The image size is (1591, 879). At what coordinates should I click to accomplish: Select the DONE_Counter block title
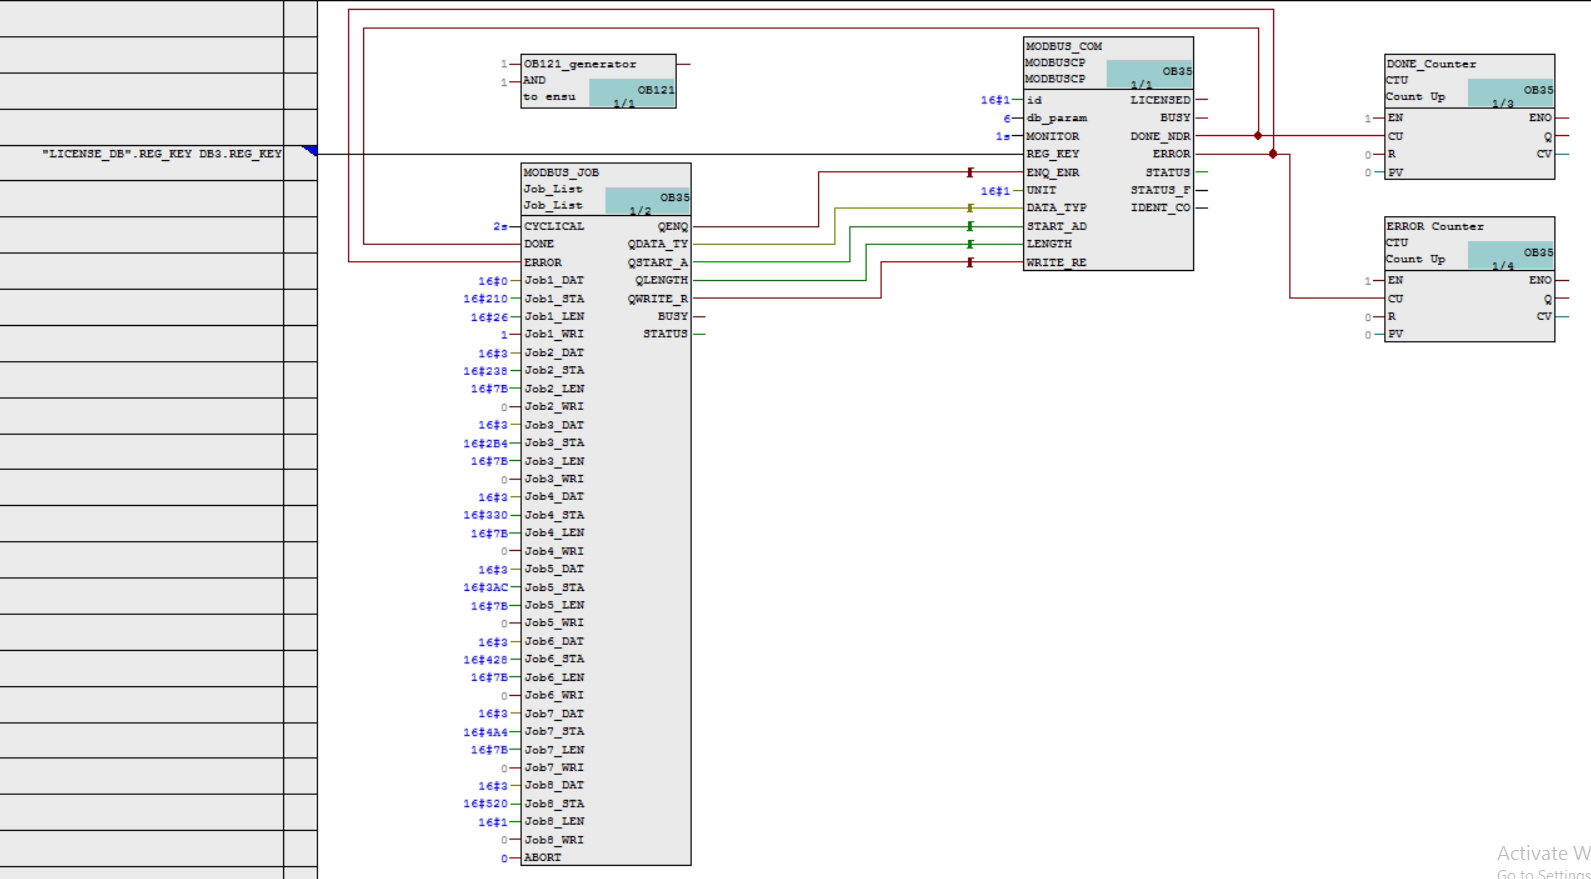click(1431, 64)
